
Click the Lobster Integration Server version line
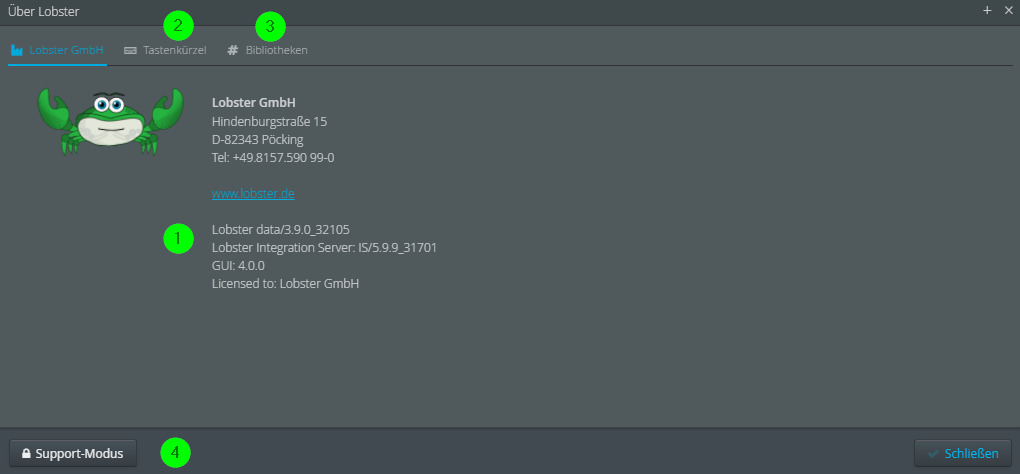[324, 247]
